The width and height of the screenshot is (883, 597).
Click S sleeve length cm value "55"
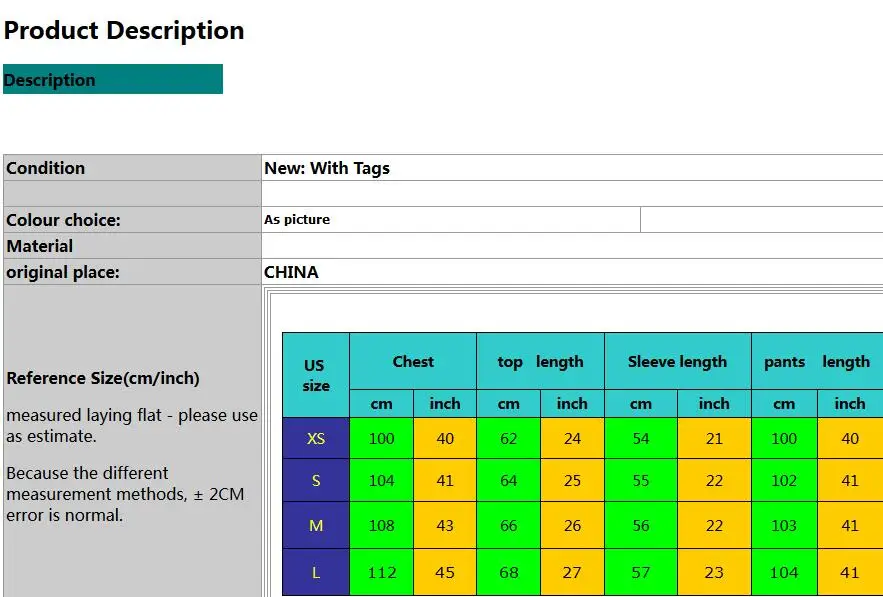tap(641, 480)
